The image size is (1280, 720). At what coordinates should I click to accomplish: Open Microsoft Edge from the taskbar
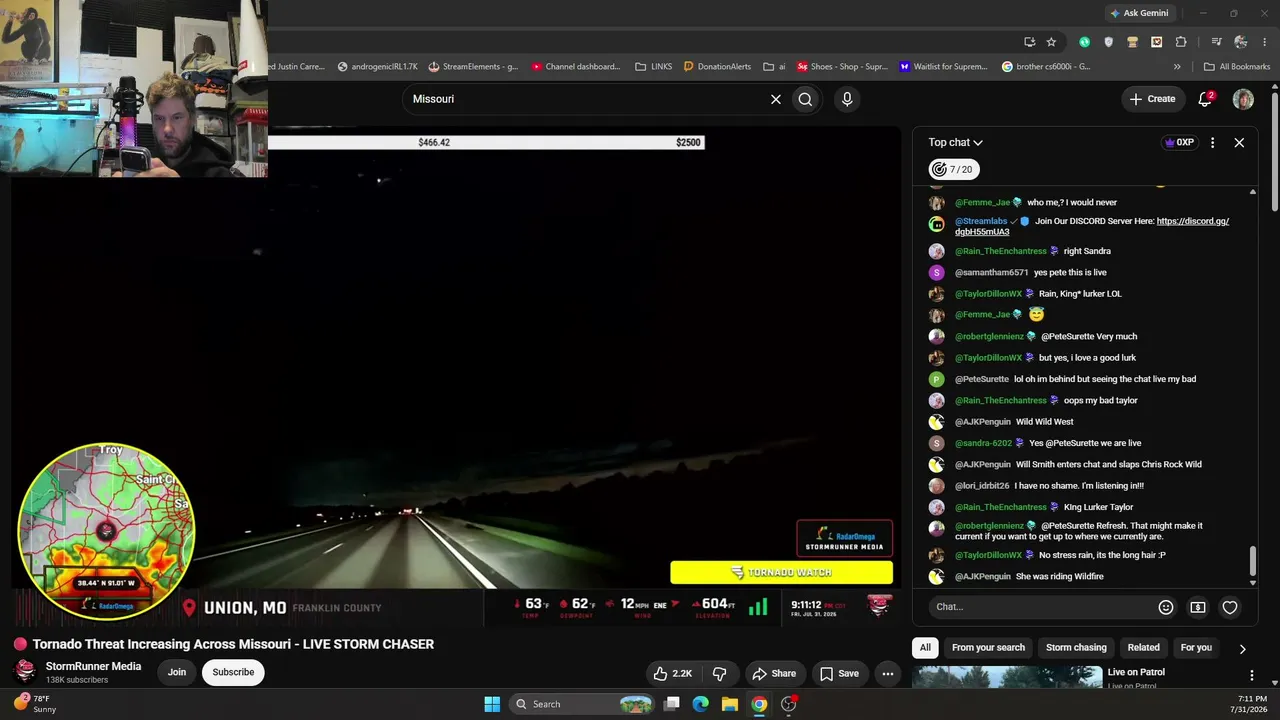tap(701, 704)
